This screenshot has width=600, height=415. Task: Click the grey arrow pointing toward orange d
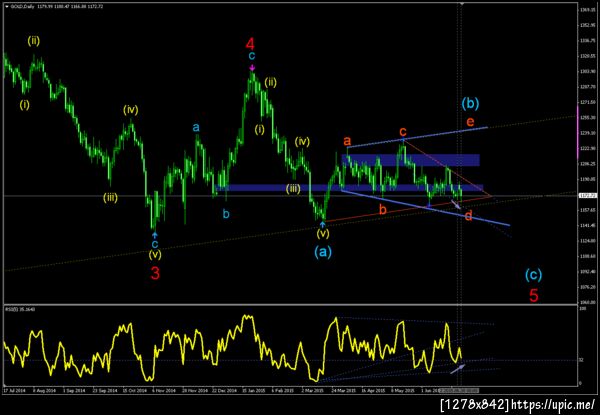[x=455, y=204]
